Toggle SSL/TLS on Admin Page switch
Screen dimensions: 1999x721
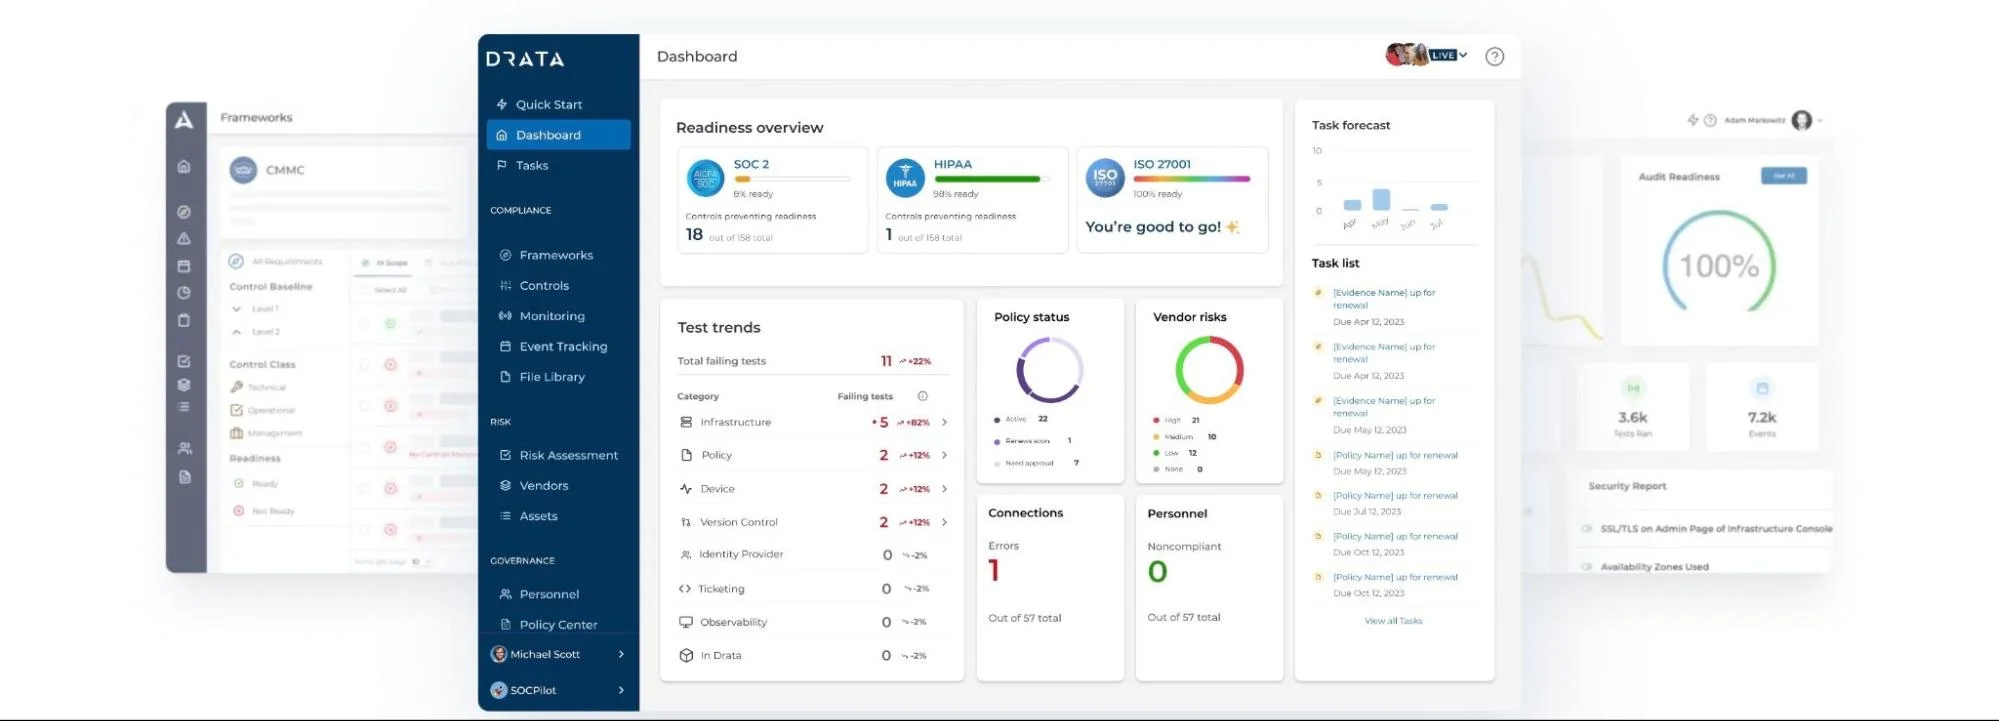tap(1587, 529)
